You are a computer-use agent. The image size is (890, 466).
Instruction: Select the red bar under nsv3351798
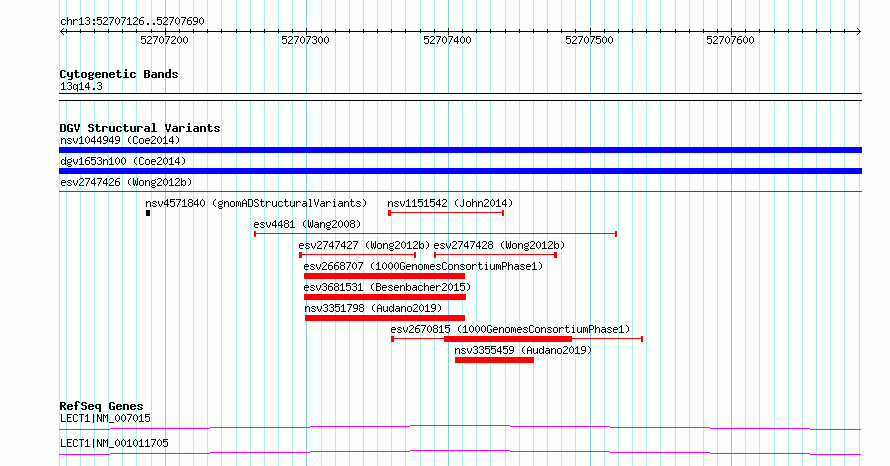click(385, 318)
